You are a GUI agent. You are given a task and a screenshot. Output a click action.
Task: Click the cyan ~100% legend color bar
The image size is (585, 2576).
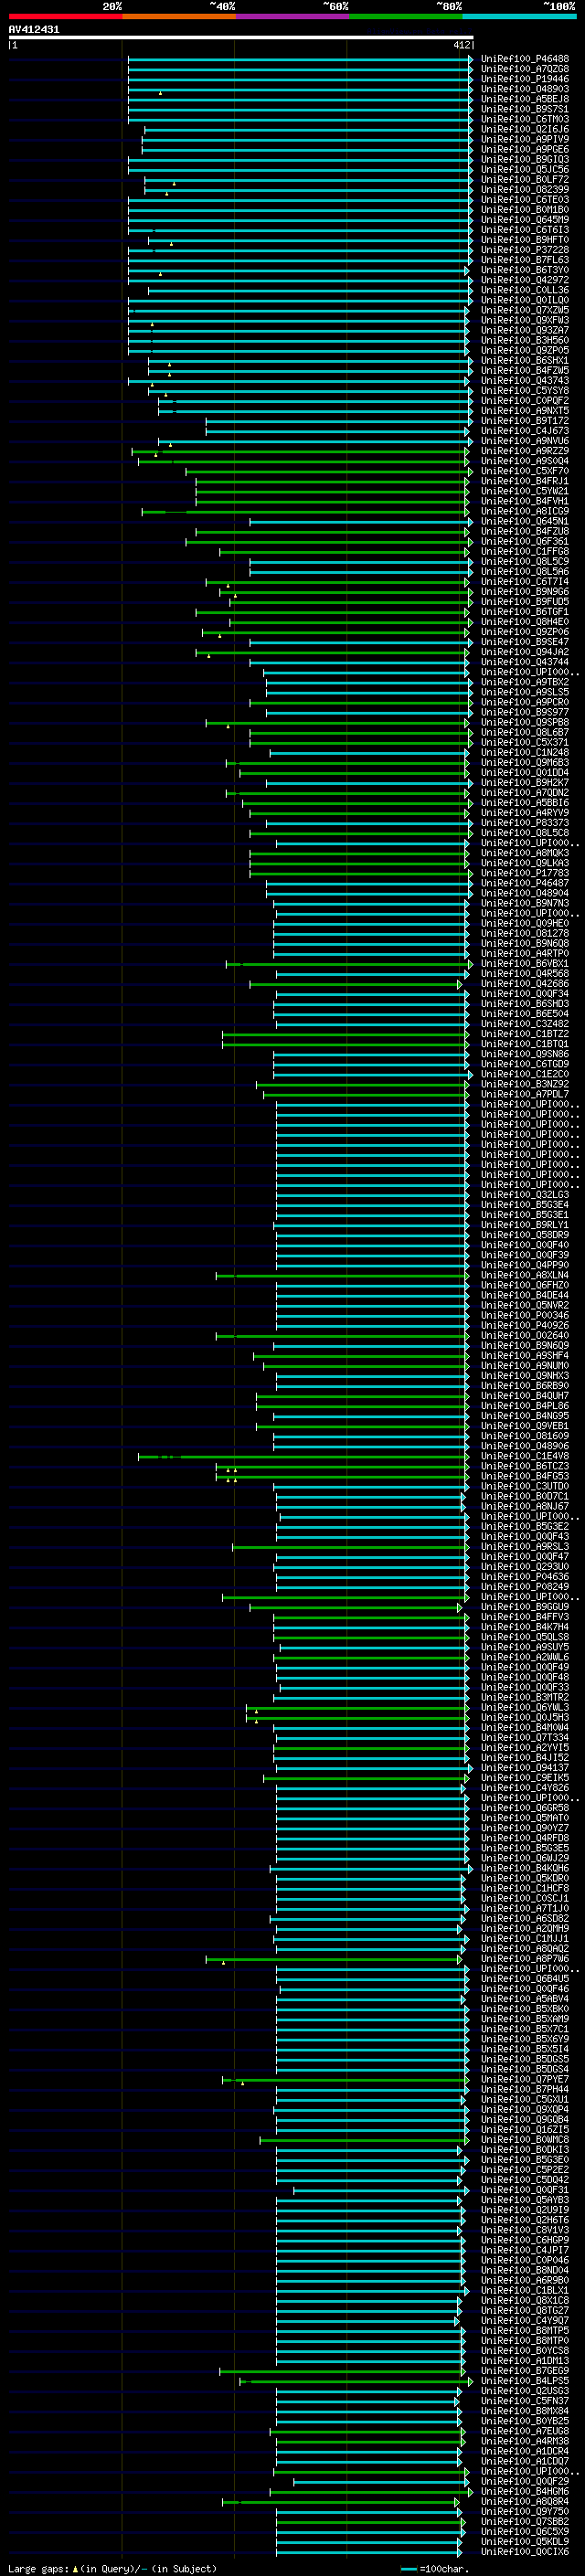pos(519,16)
